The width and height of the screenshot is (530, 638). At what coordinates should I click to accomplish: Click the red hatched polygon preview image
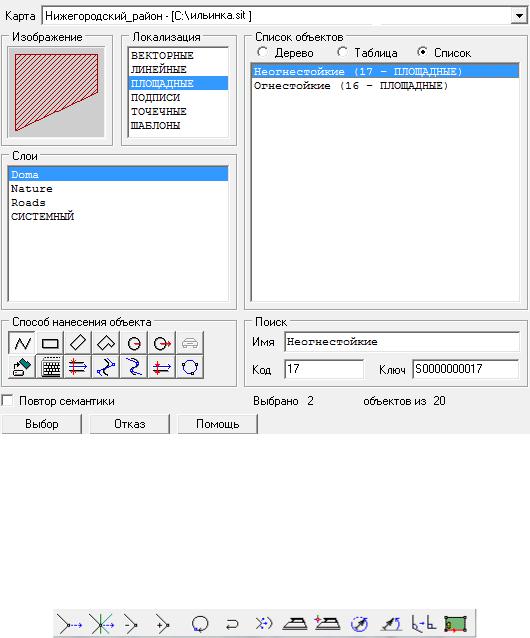tap(56, 92)
